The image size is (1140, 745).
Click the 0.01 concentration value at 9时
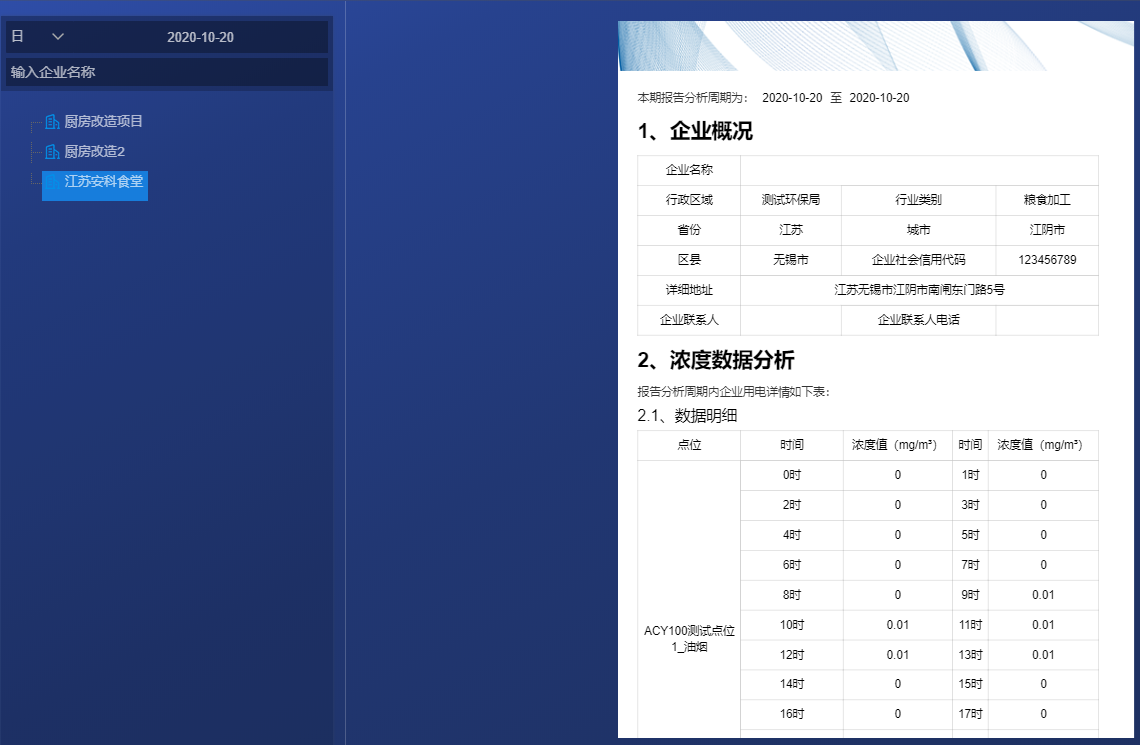(x=1043, y=595)
